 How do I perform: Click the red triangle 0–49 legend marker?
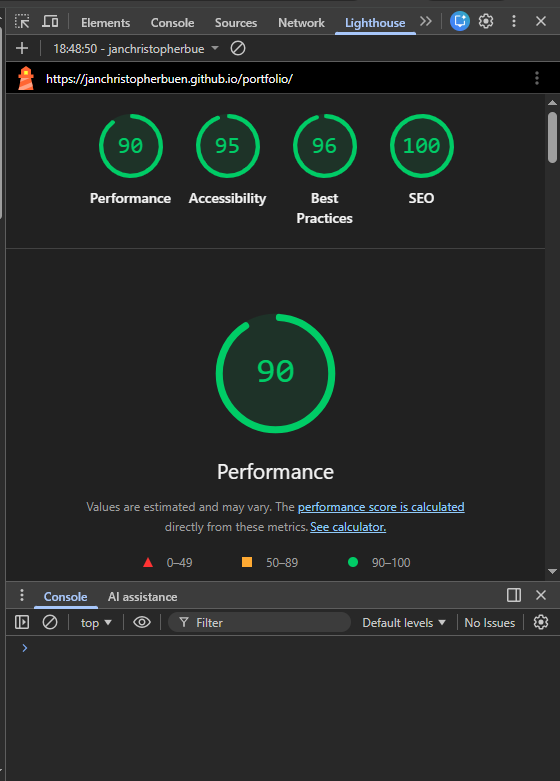coord(148,562)
